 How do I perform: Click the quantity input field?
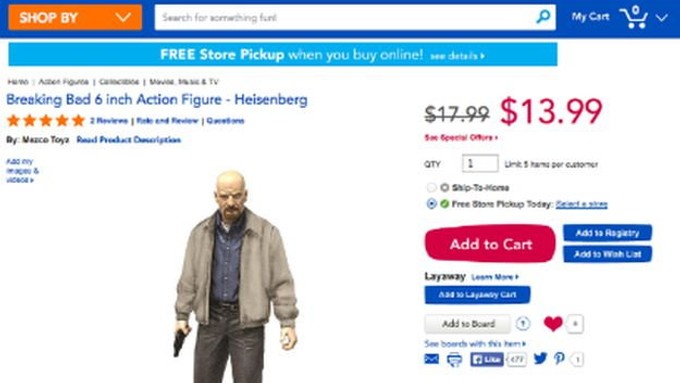(480, 164)
